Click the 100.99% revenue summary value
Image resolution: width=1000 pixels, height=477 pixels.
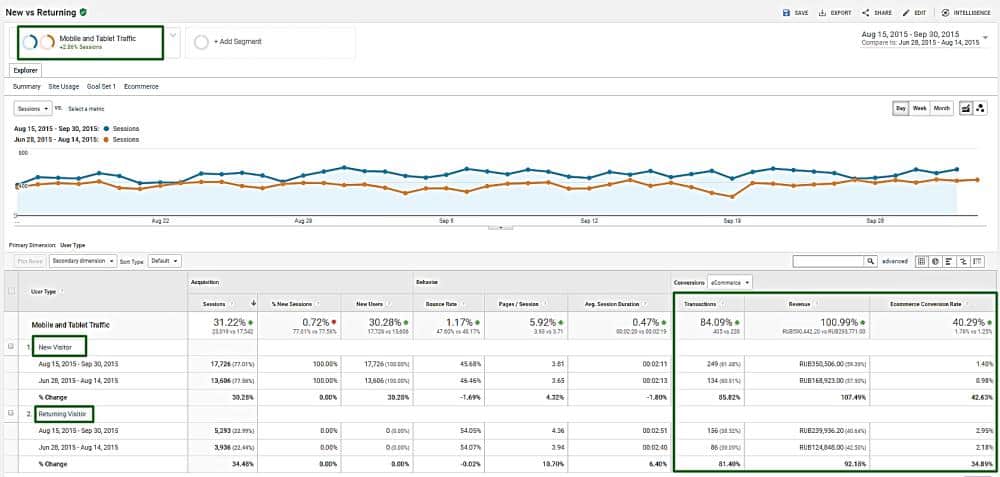tap(839, 323)
